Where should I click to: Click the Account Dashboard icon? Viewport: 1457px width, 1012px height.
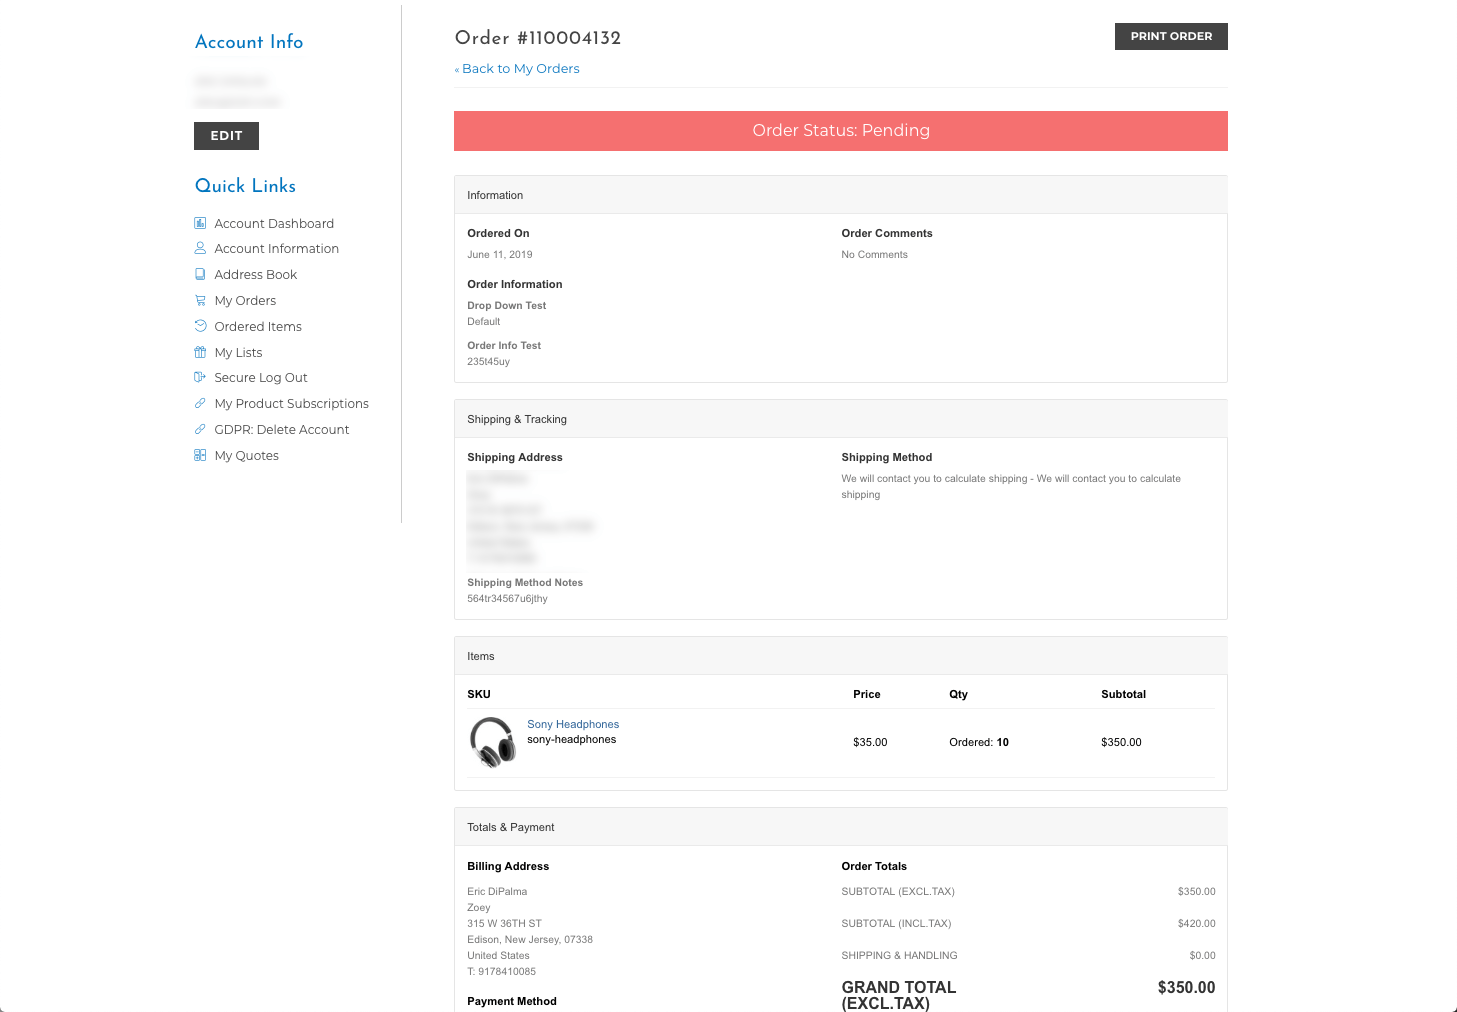click(x=200, y=223)
